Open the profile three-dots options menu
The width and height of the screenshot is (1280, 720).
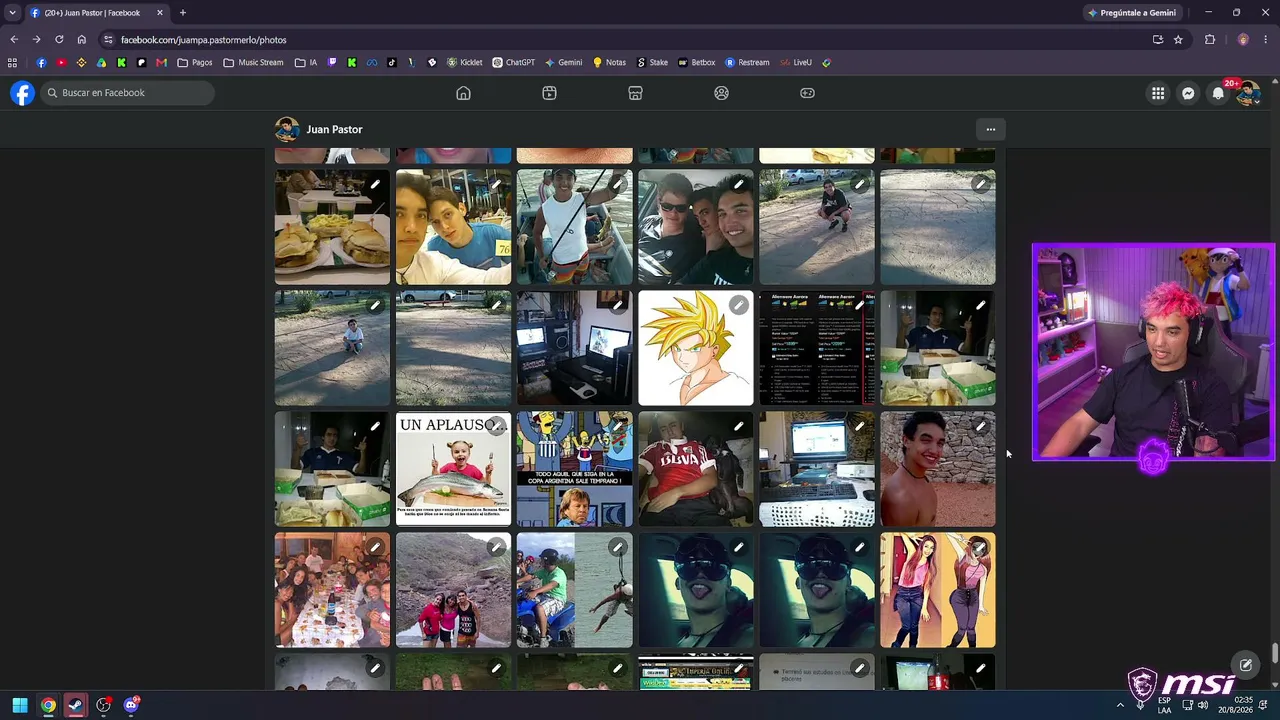990,129
